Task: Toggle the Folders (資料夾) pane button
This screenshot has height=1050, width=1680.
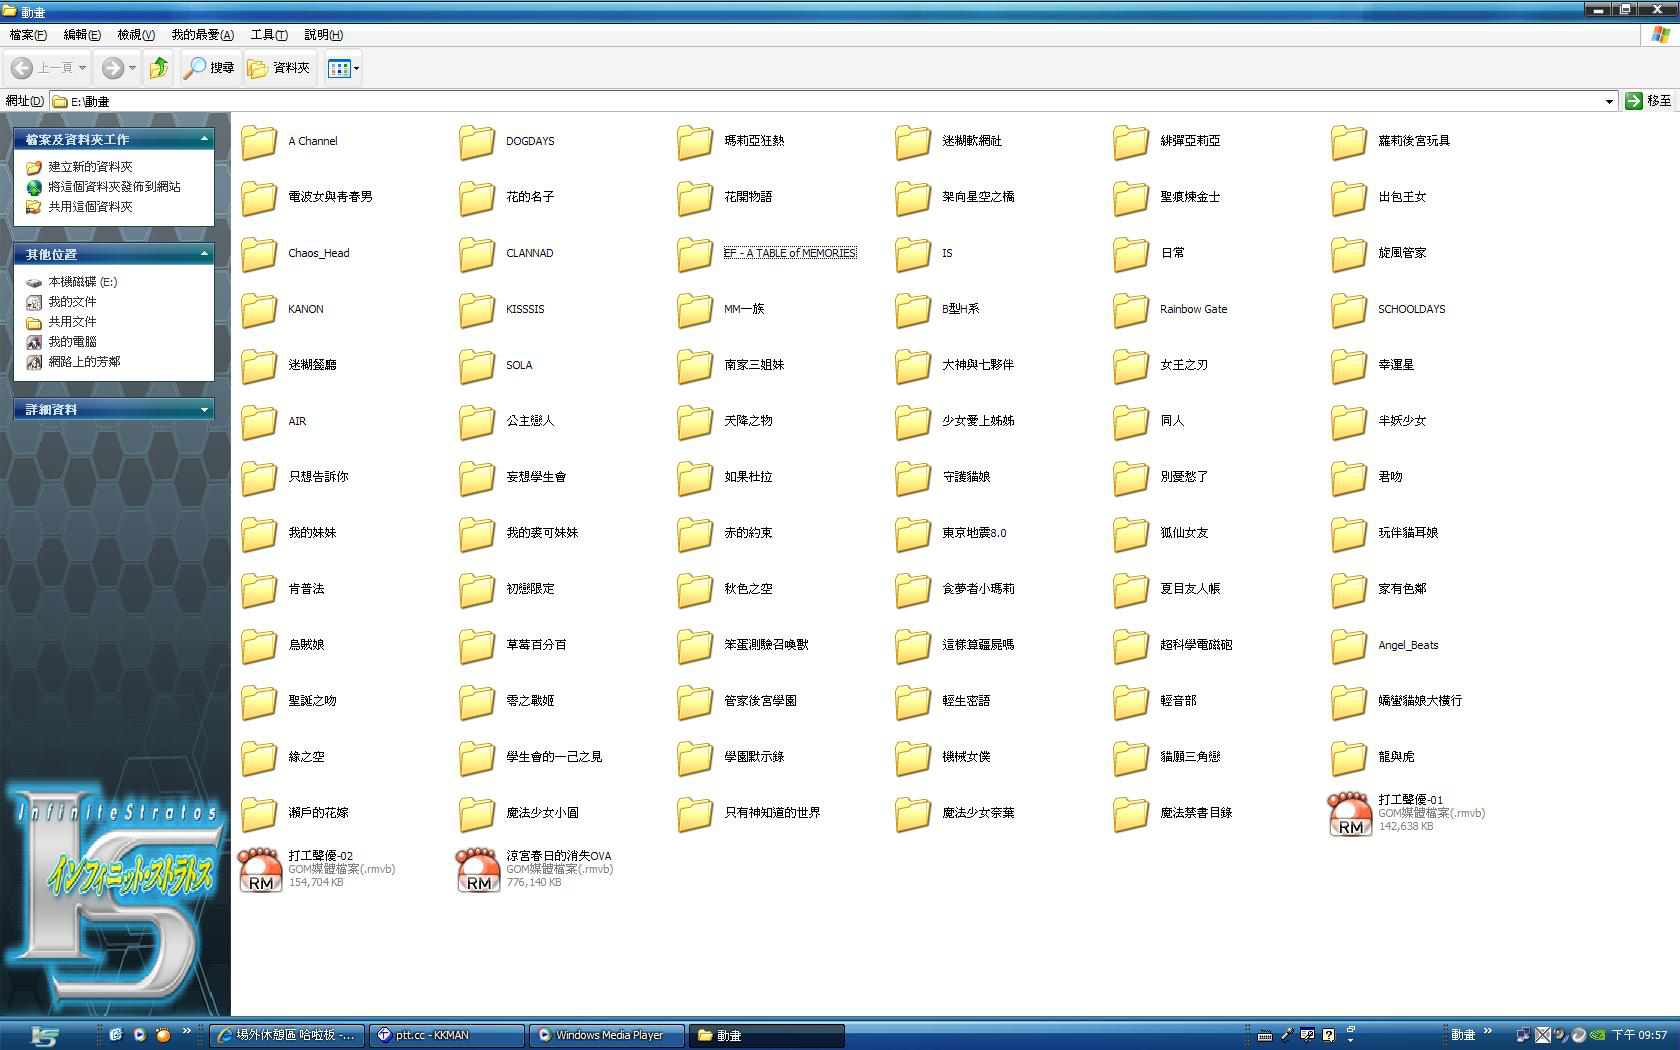Action: tap(279, 68)
